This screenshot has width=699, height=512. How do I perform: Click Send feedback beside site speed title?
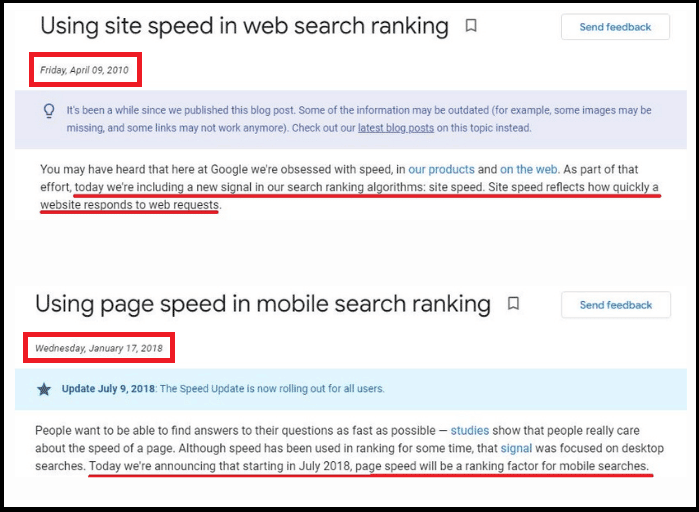pos(615,27)
